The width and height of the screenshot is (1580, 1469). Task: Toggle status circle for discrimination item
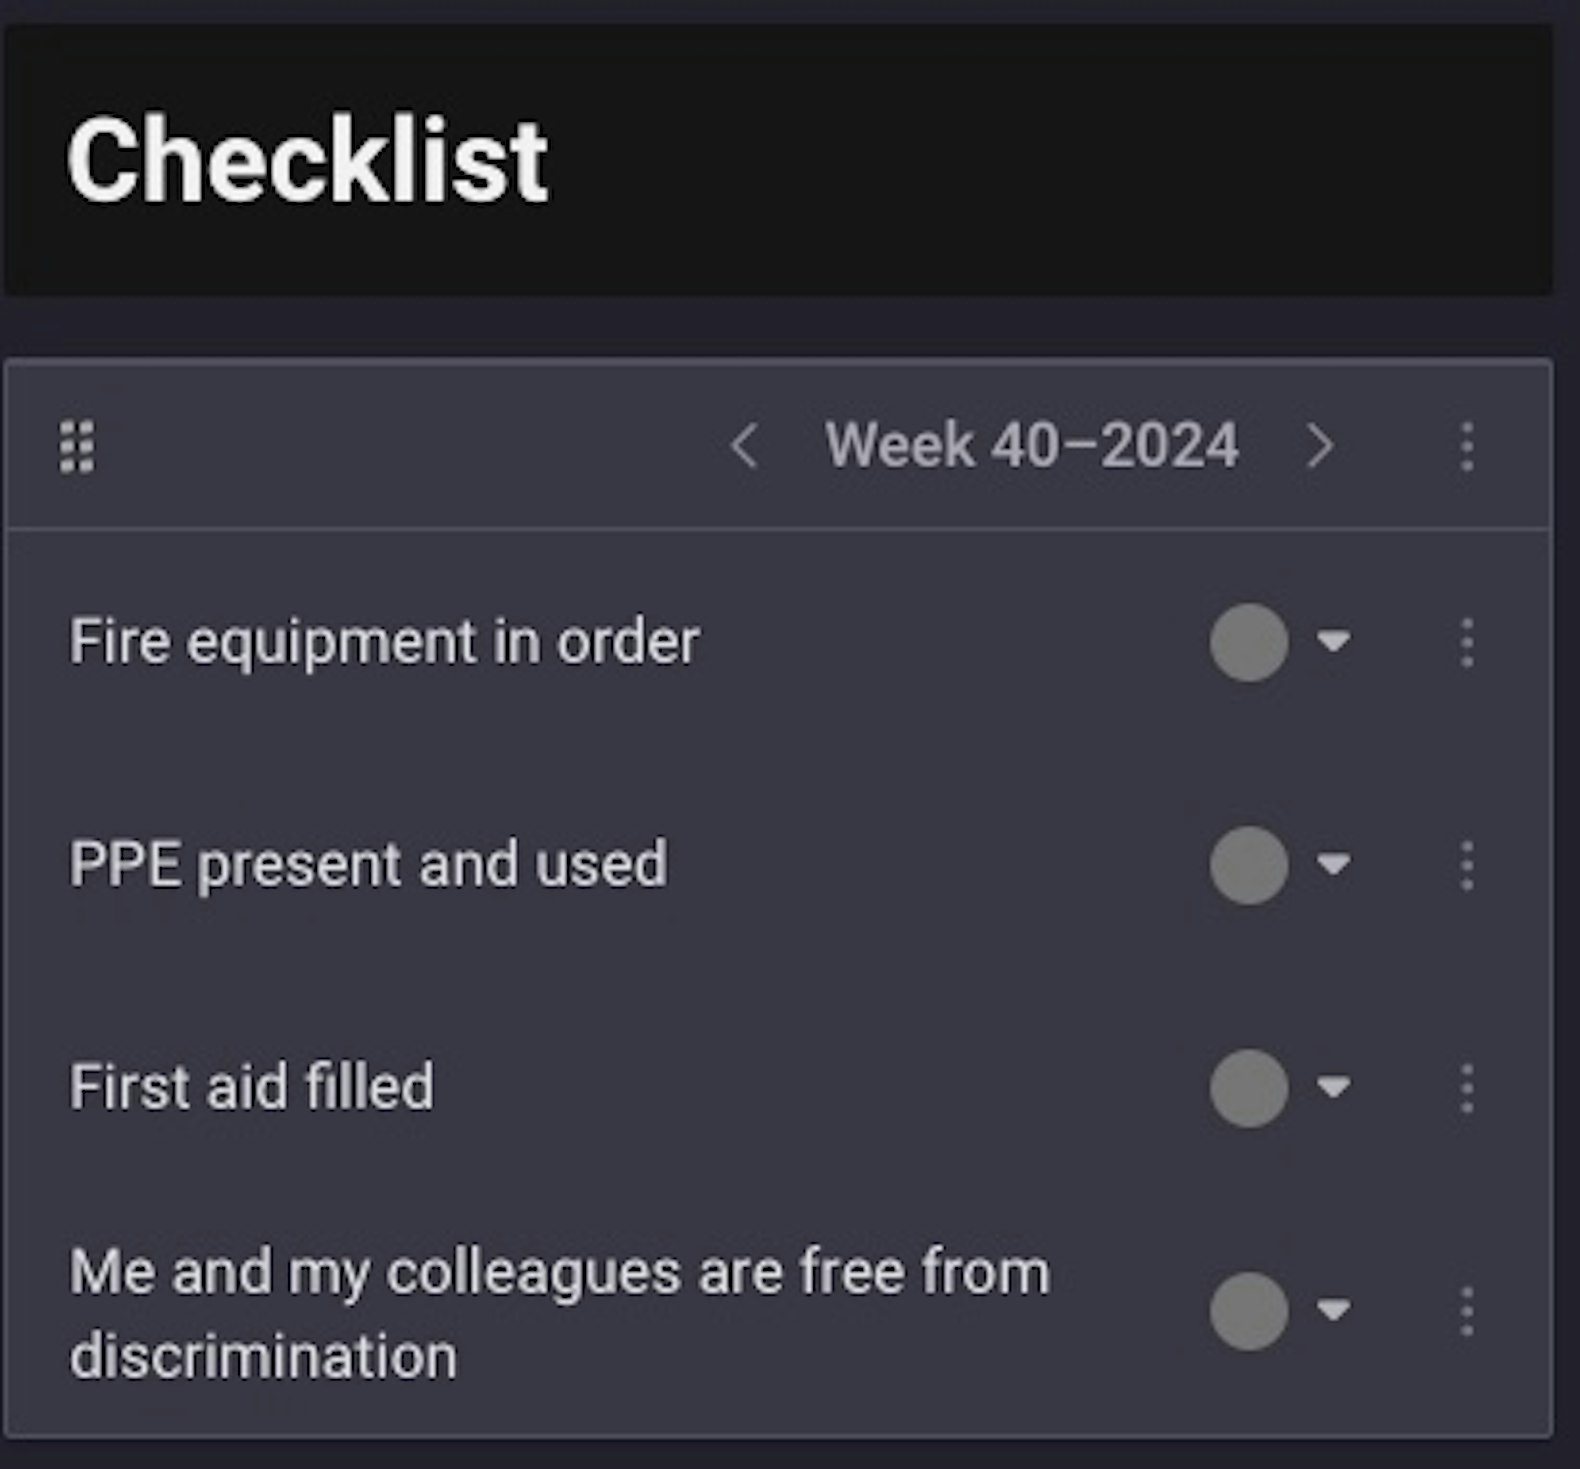point(1249,1311)
